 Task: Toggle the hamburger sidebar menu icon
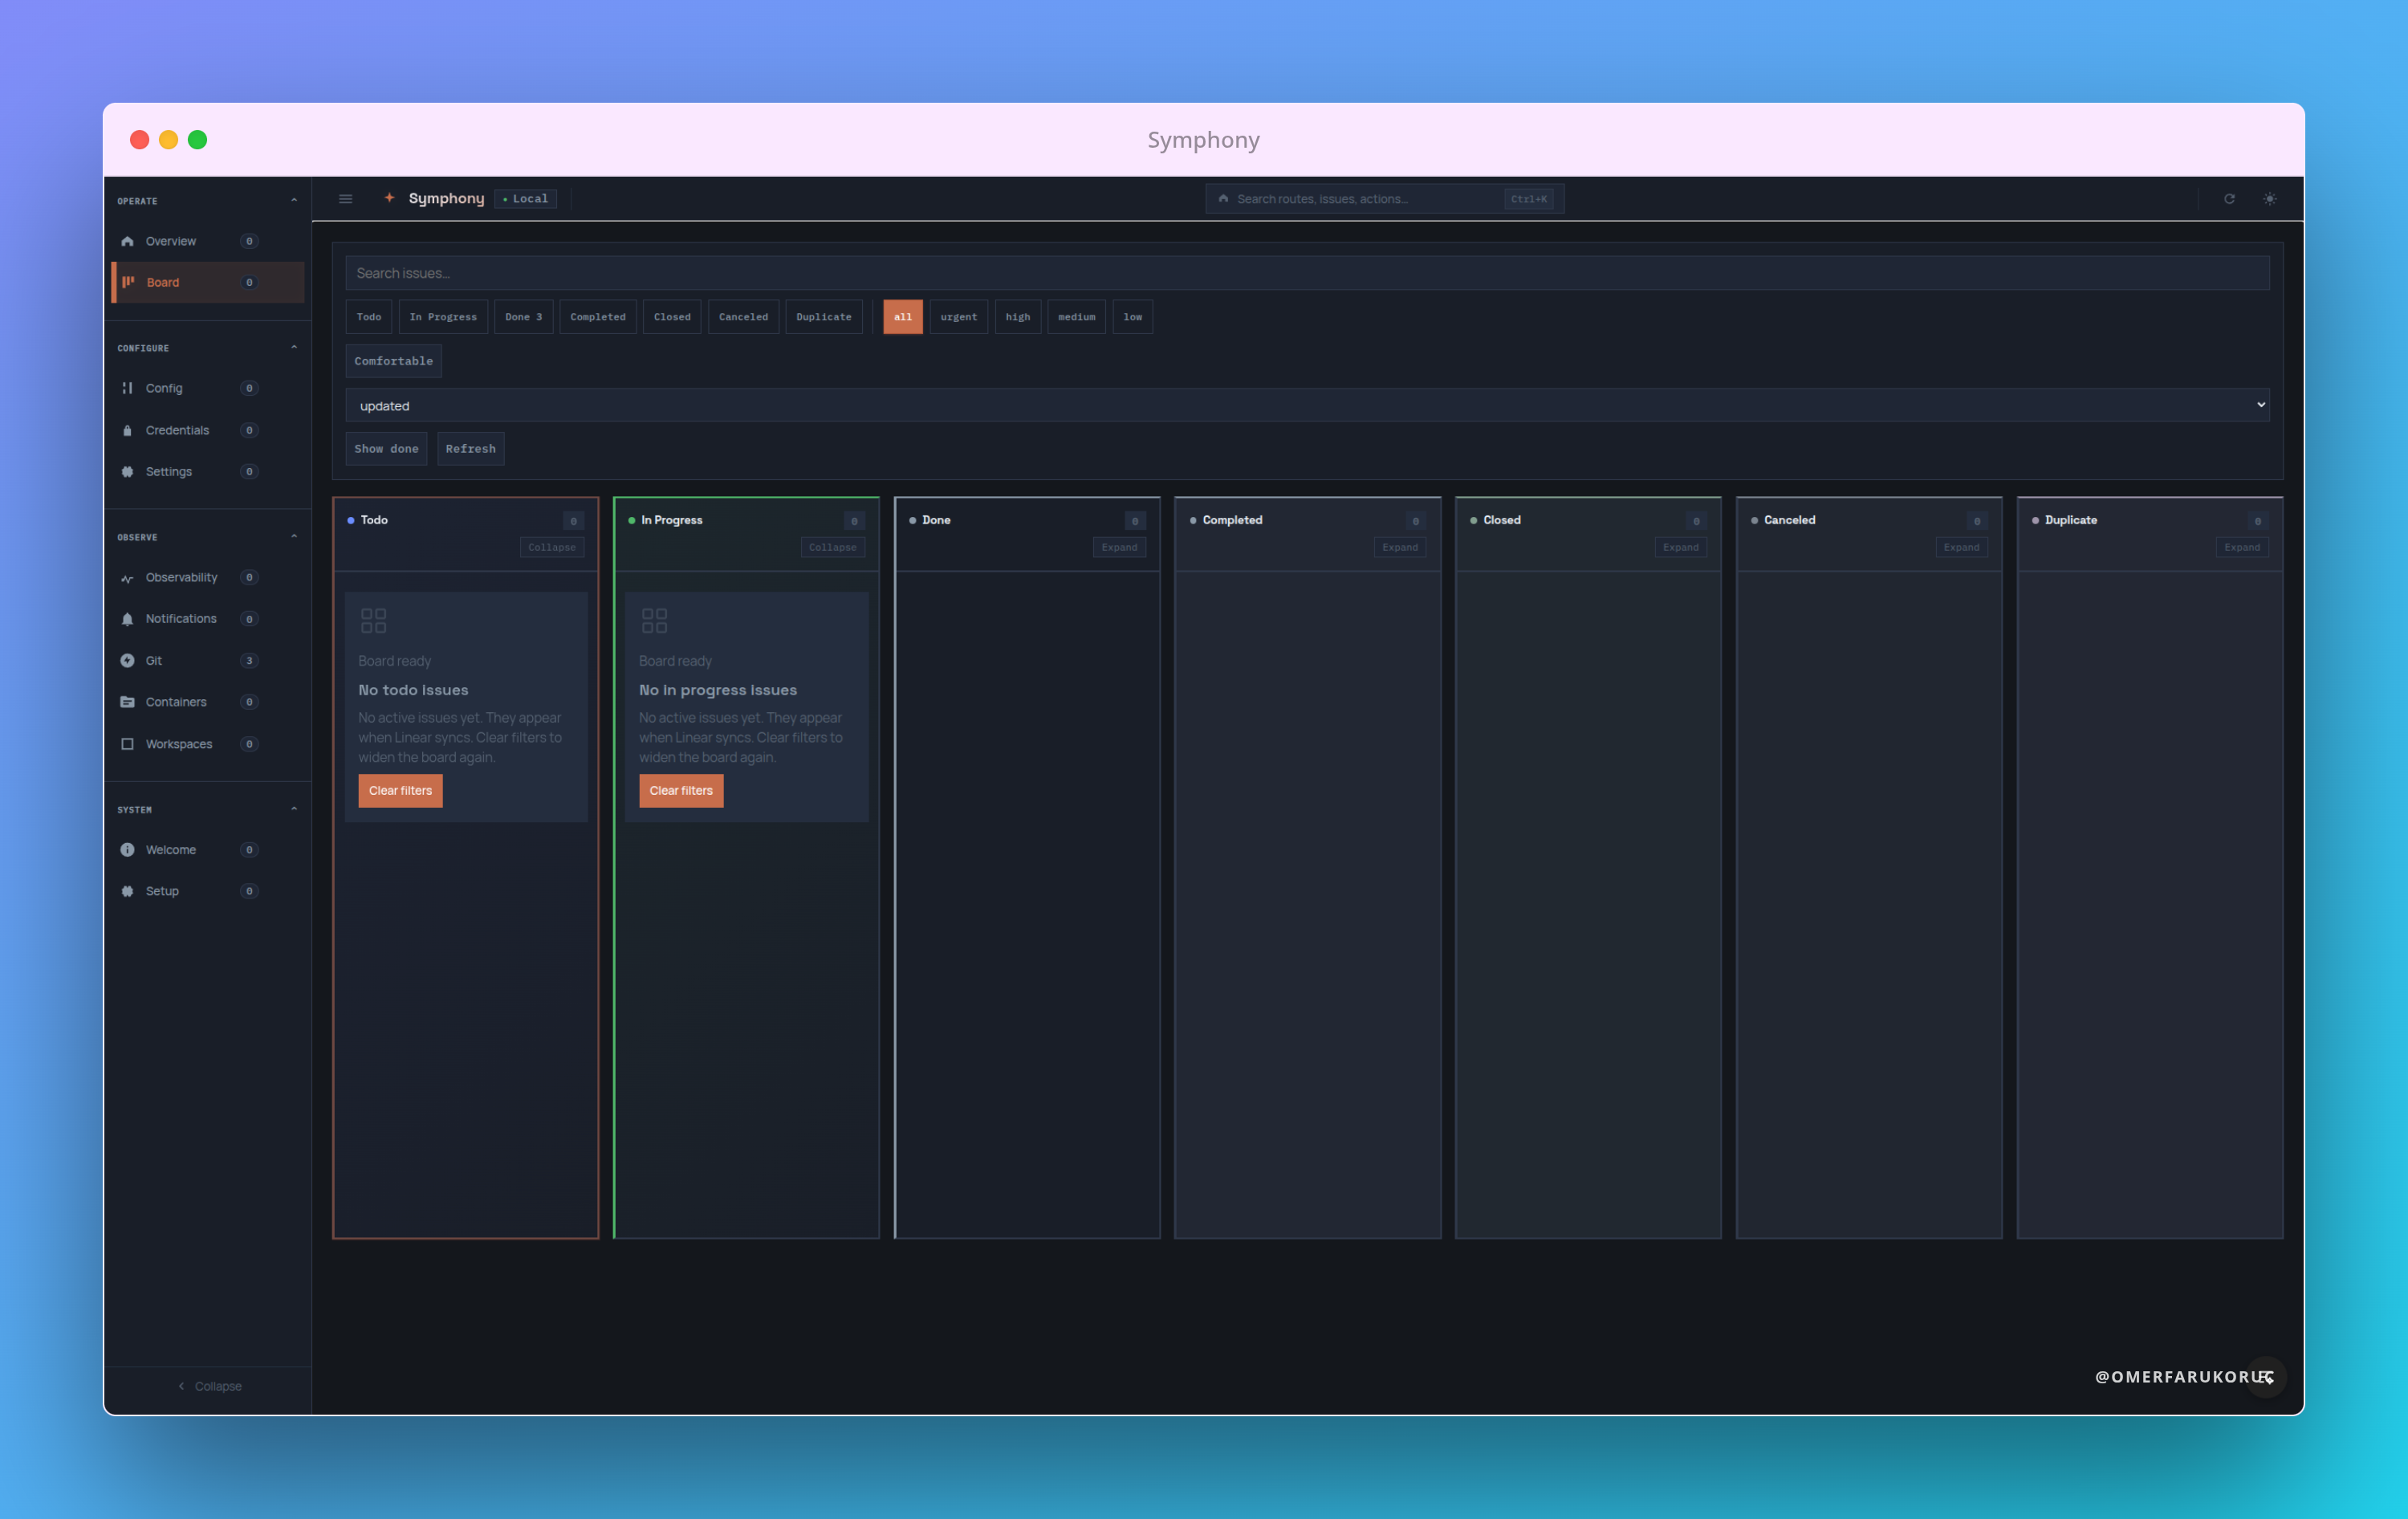(346, 199)
